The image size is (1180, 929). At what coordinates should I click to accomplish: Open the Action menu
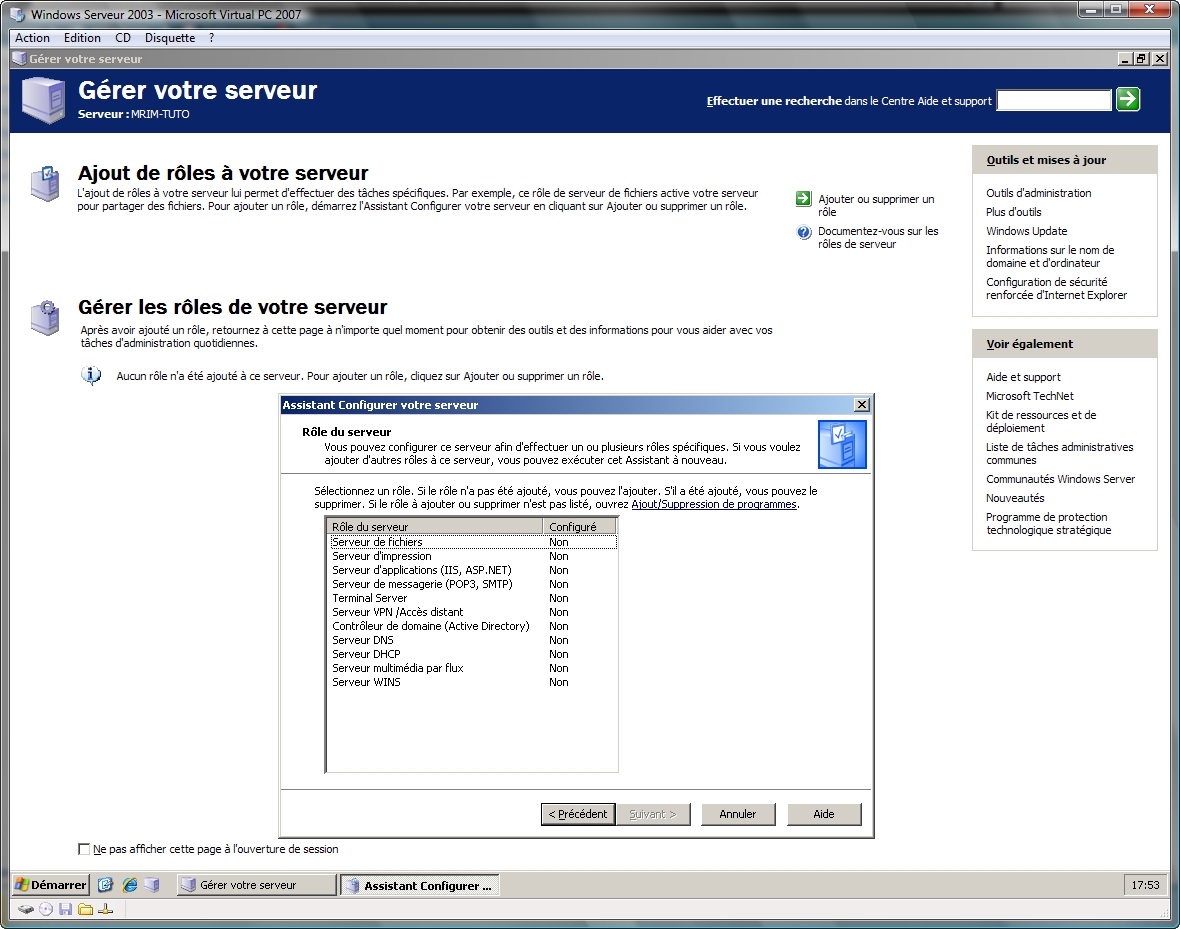32,38
